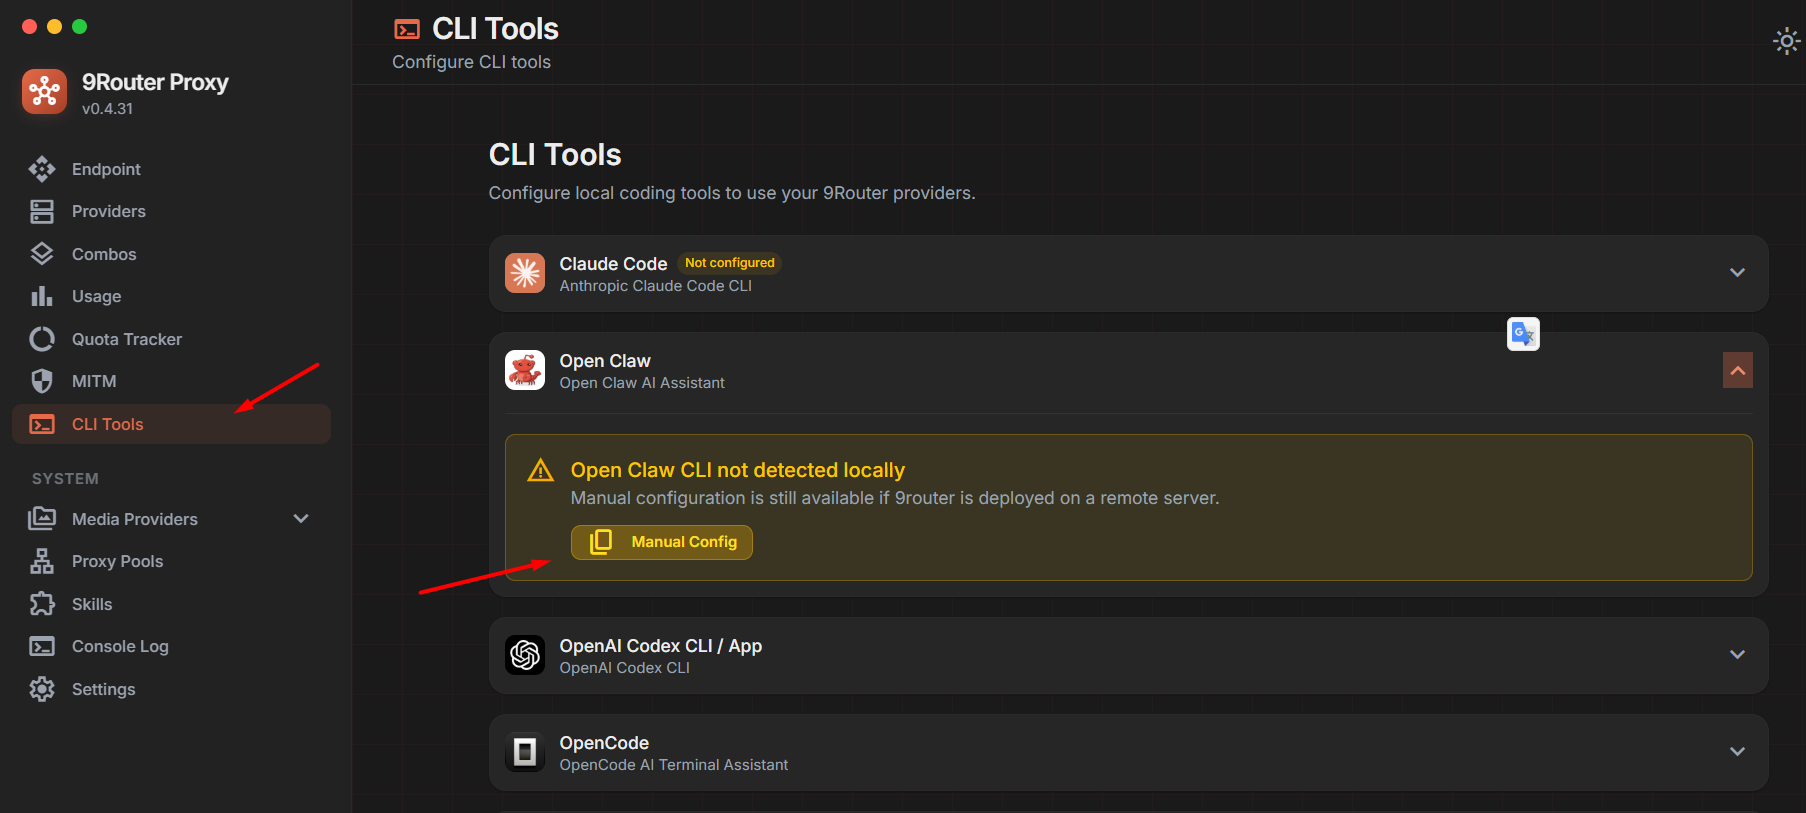Click the Claude Code starburst logo
This screenshot has height=813, width=1806.
tap(525, 273)
